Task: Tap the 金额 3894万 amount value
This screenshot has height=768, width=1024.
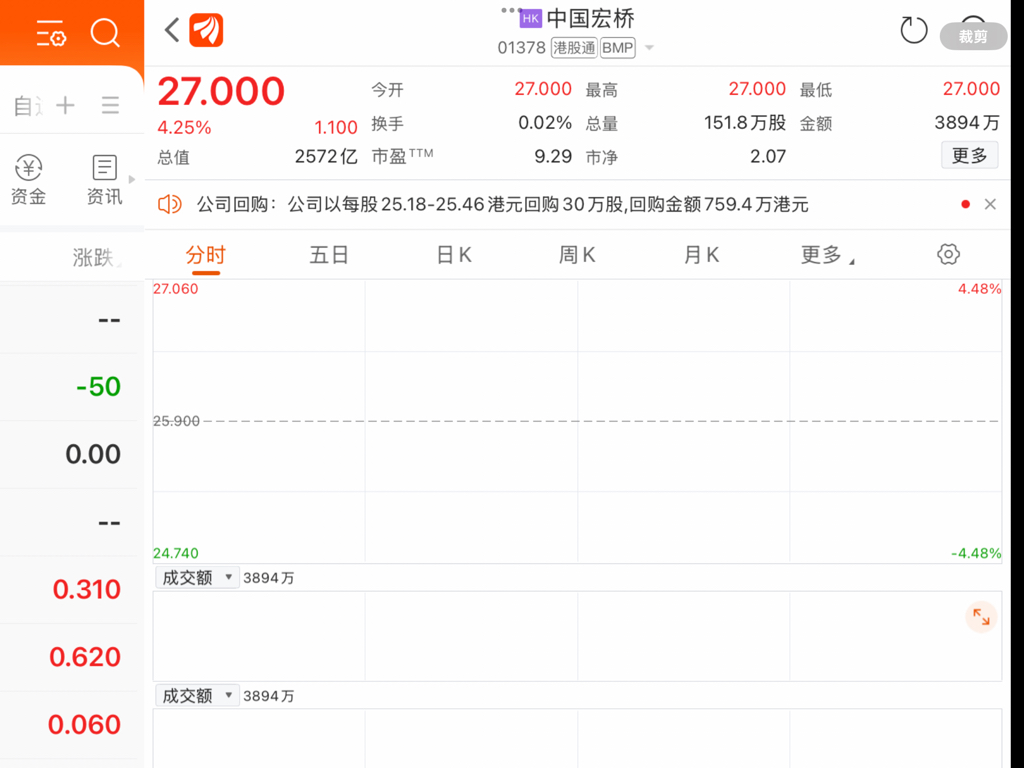Action: click(x=967, y=123)
